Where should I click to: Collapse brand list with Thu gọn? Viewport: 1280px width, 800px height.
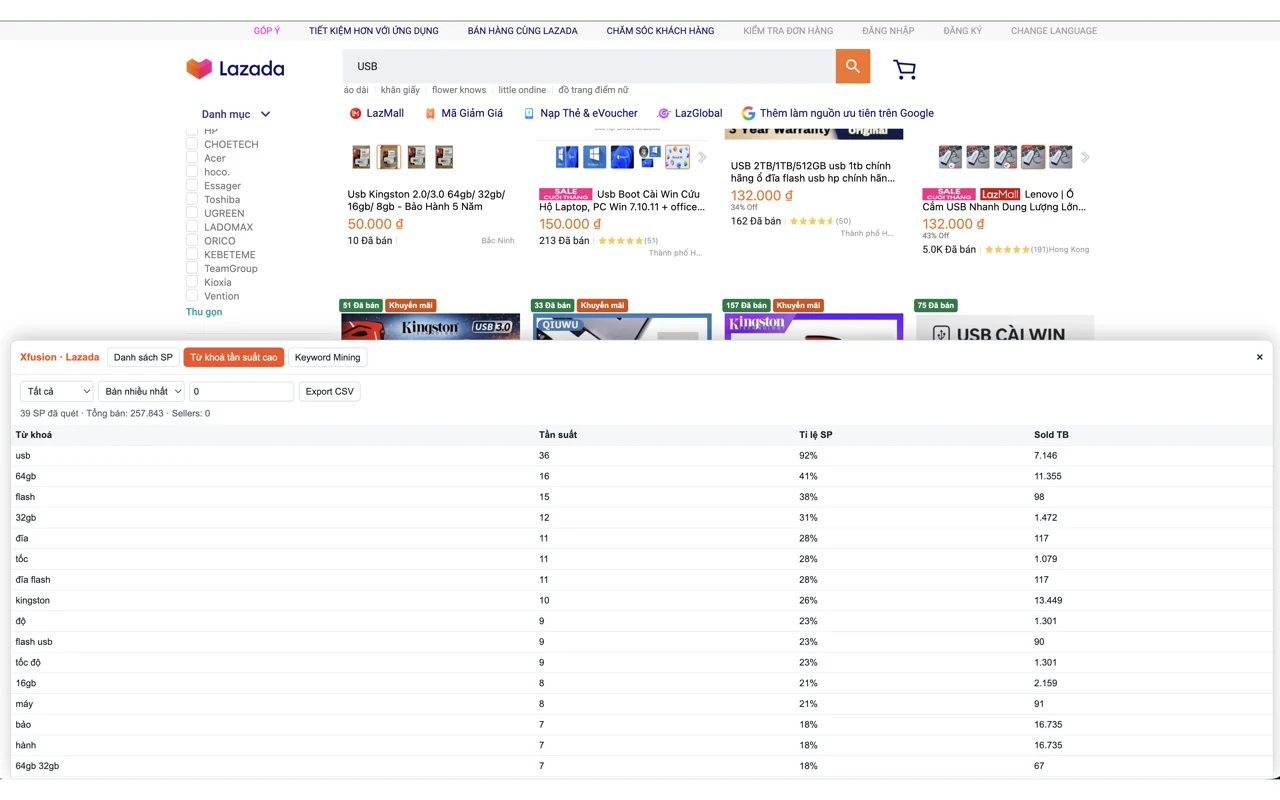click(x=204, y=312)
